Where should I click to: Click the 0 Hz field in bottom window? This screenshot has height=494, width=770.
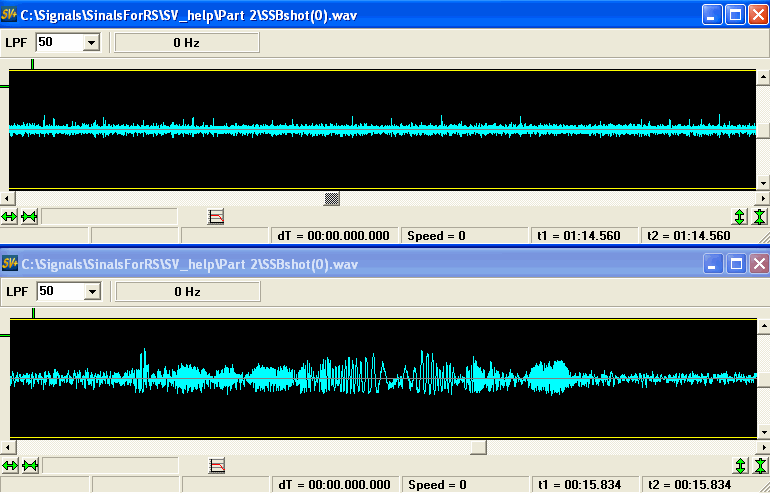(187, 291)
